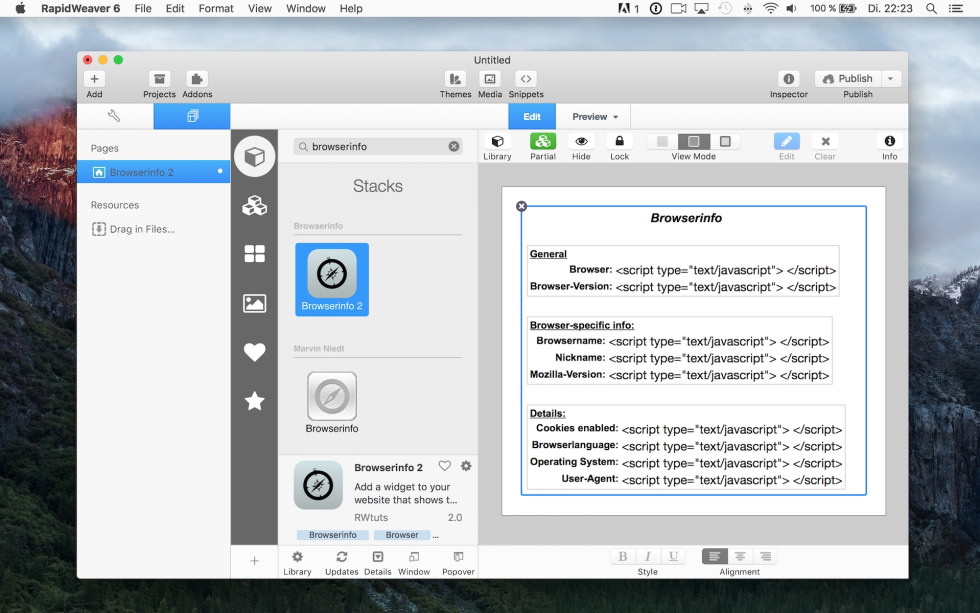
Task: Open the stacks Library toolbar button
Action: click(x=498, y=147)
